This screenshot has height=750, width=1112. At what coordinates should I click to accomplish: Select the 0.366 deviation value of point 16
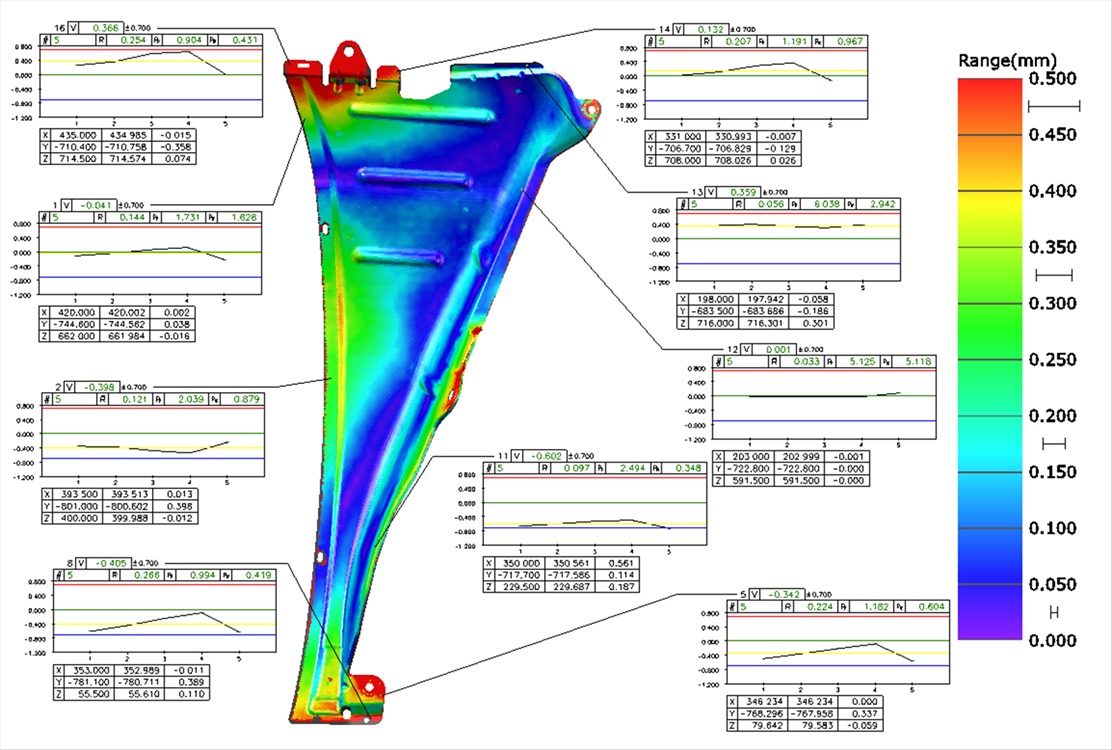point(100,29)
